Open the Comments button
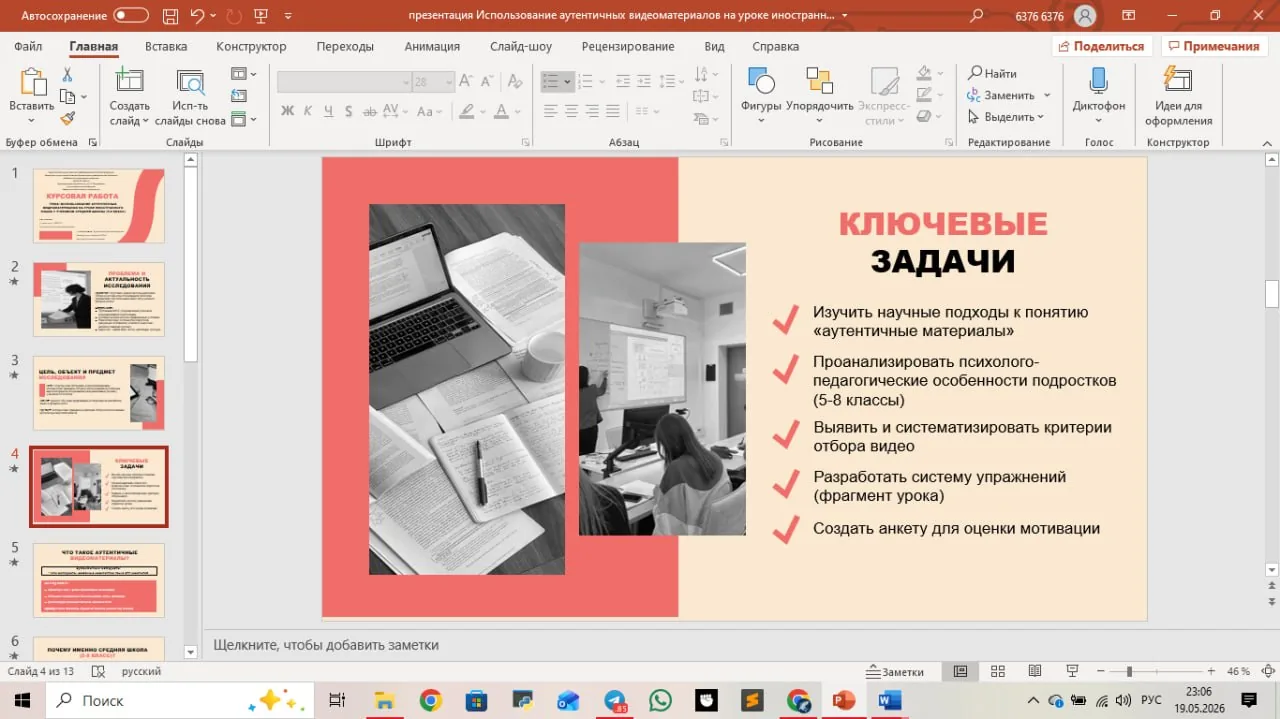 1213,46
